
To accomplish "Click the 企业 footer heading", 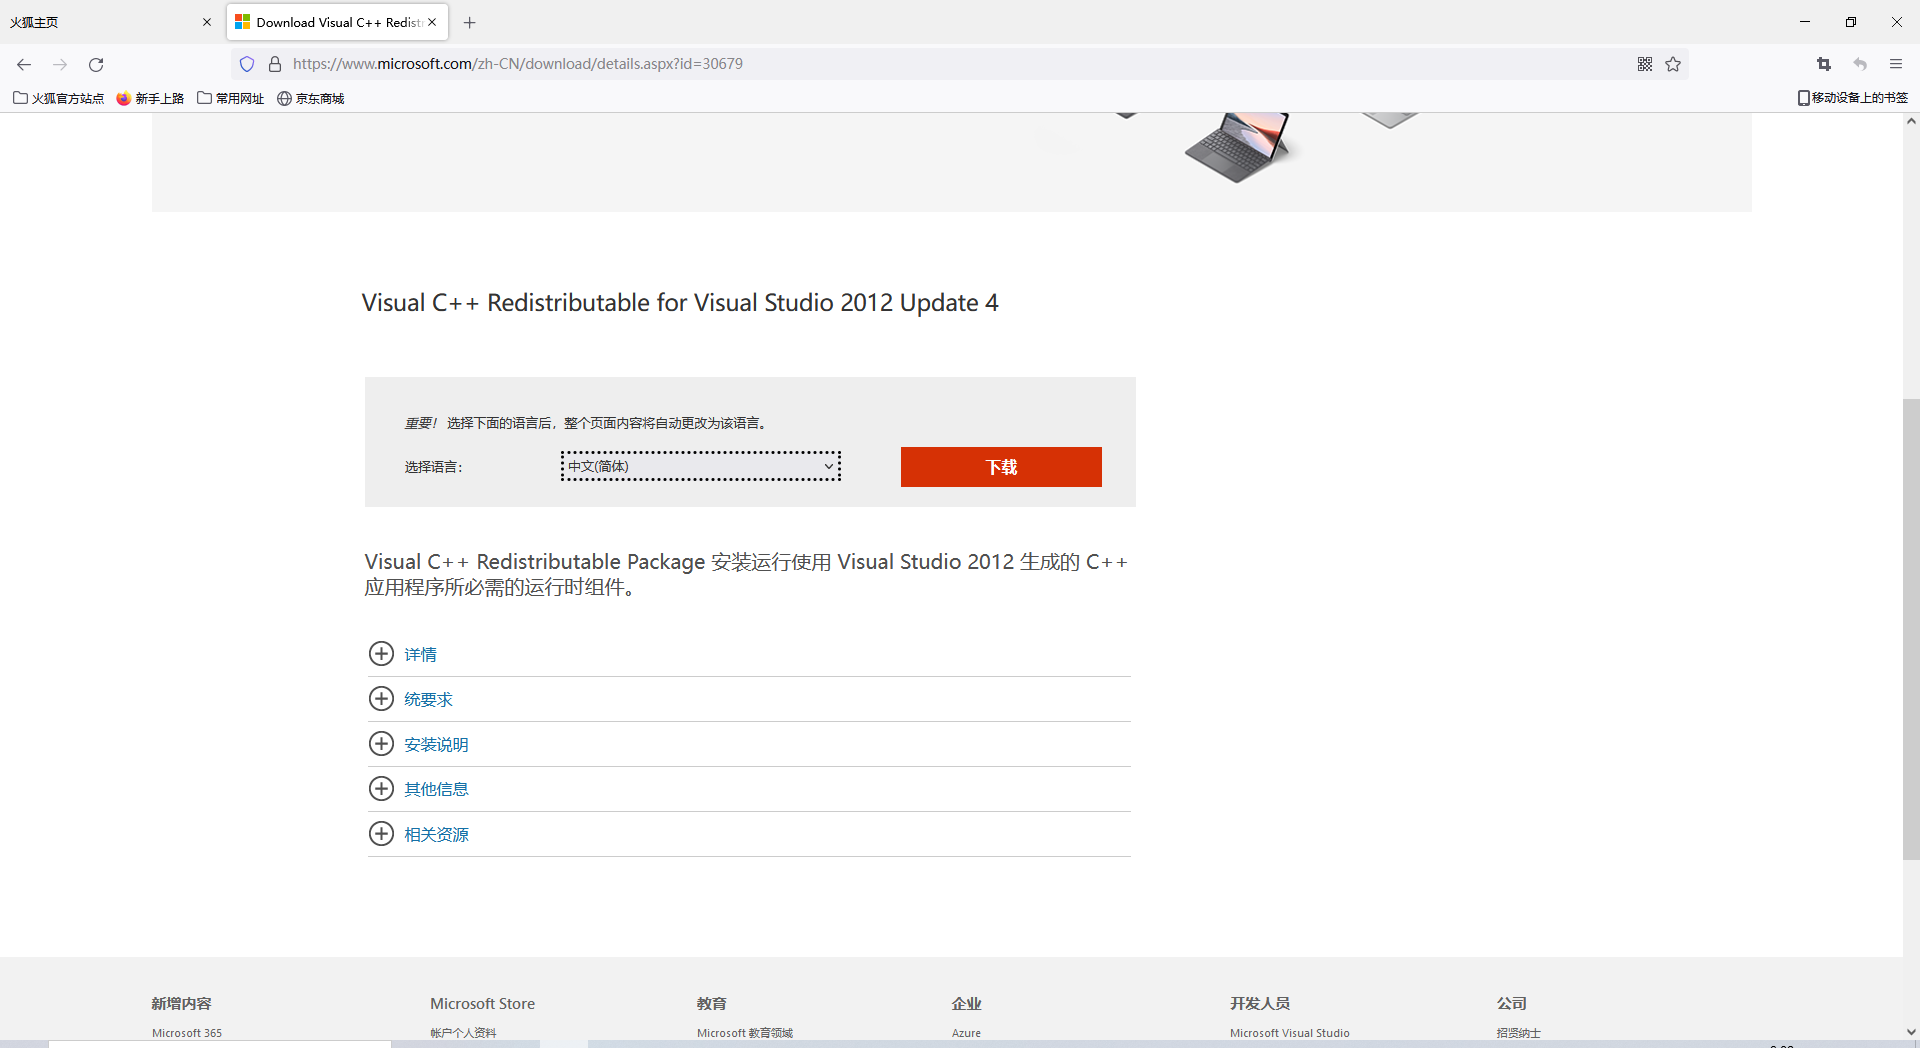I will point(967,1003).
